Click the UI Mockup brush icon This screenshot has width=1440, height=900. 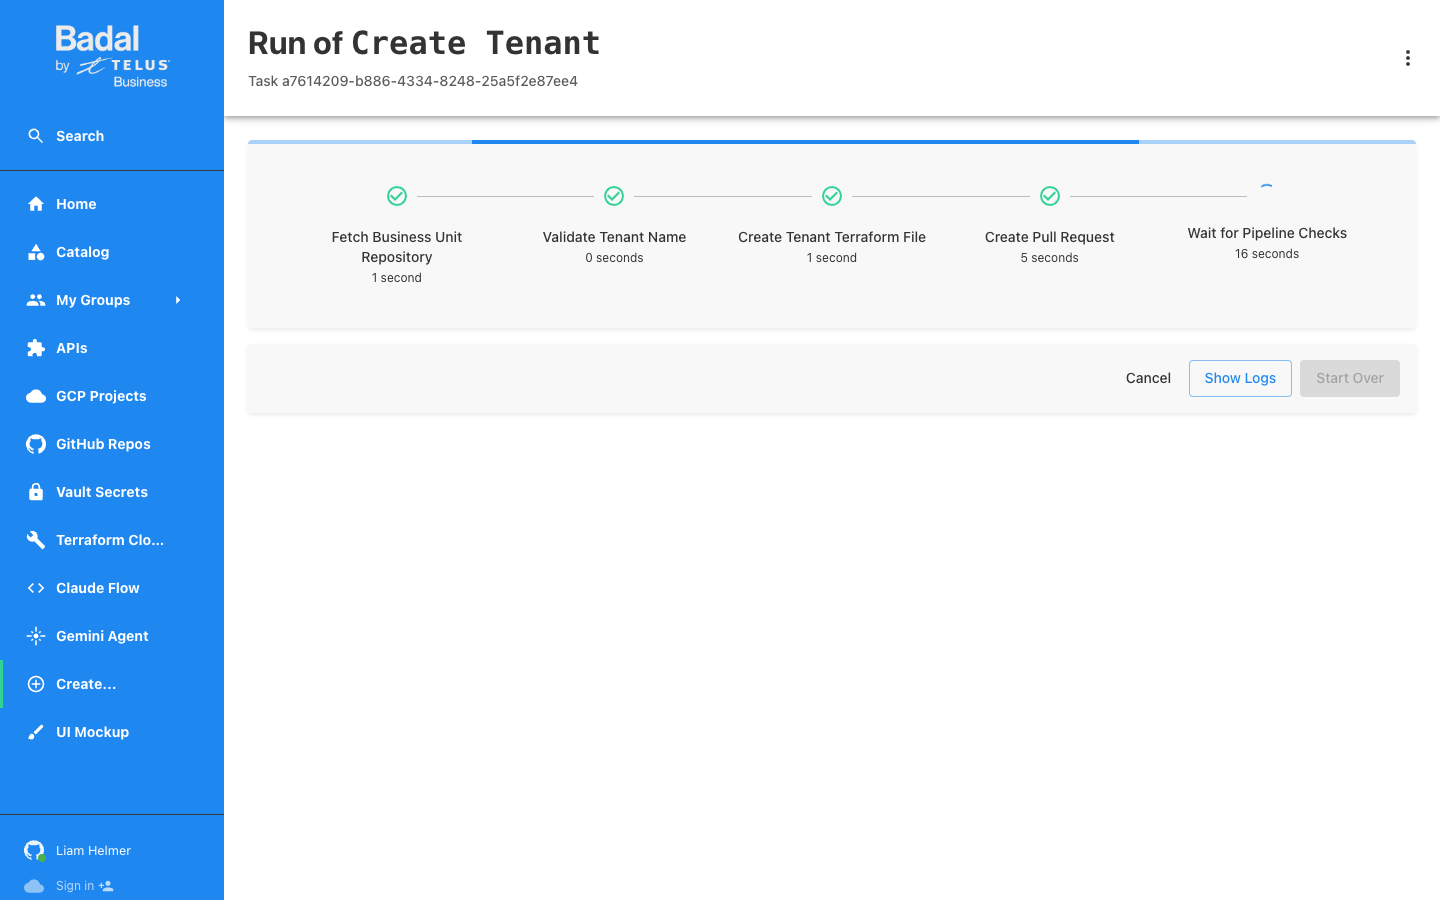click(x=36, y=732)
